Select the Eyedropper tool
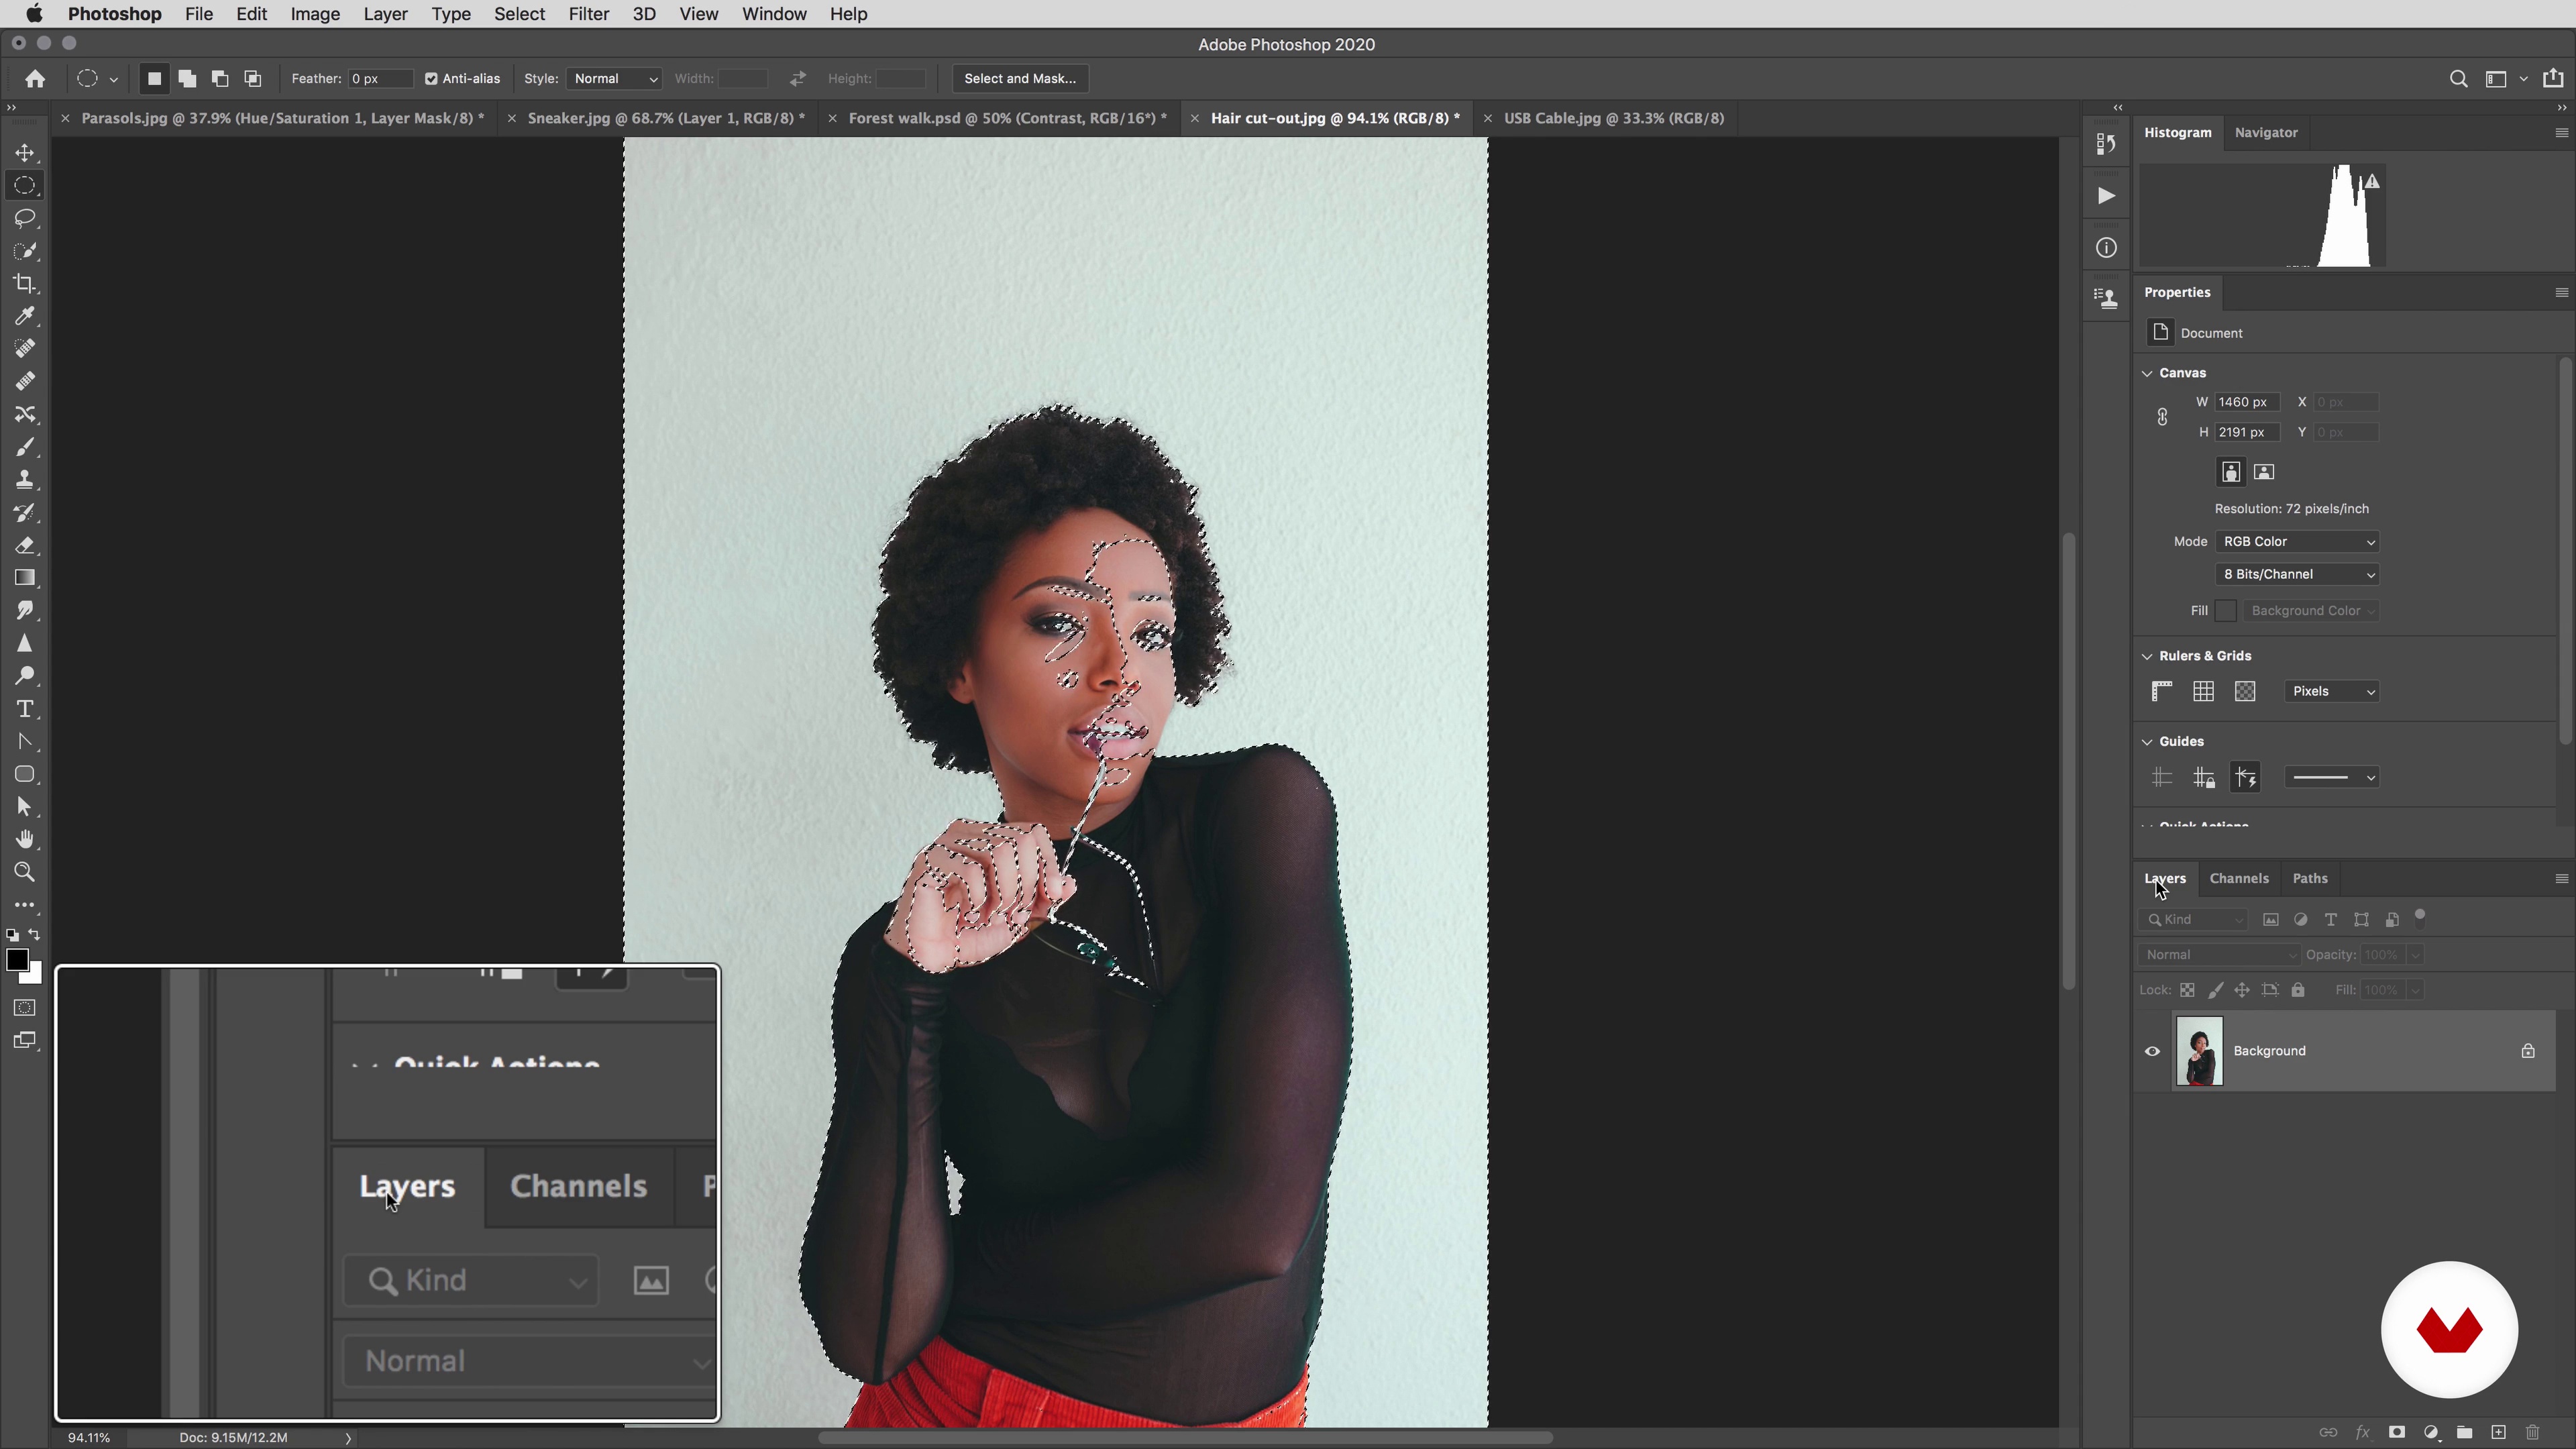The width and height of the screenshot is (2576, 1449). (x=25, y=316)
